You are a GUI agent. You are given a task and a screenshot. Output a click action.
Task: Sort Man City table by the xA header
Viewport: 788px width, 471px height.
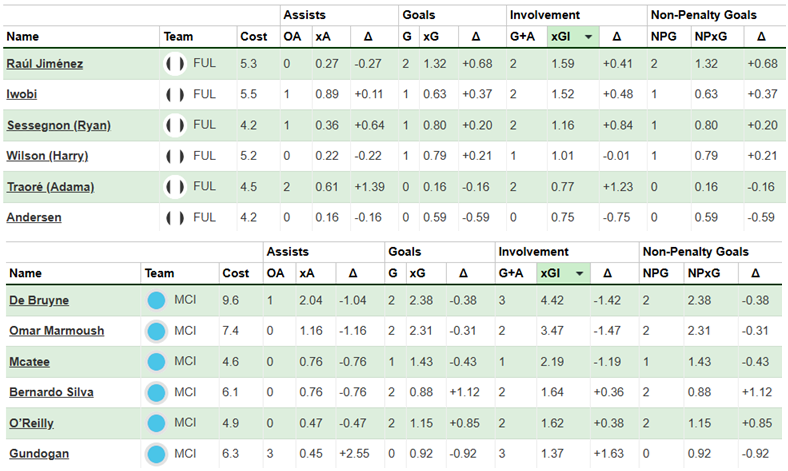coord(305,273)
